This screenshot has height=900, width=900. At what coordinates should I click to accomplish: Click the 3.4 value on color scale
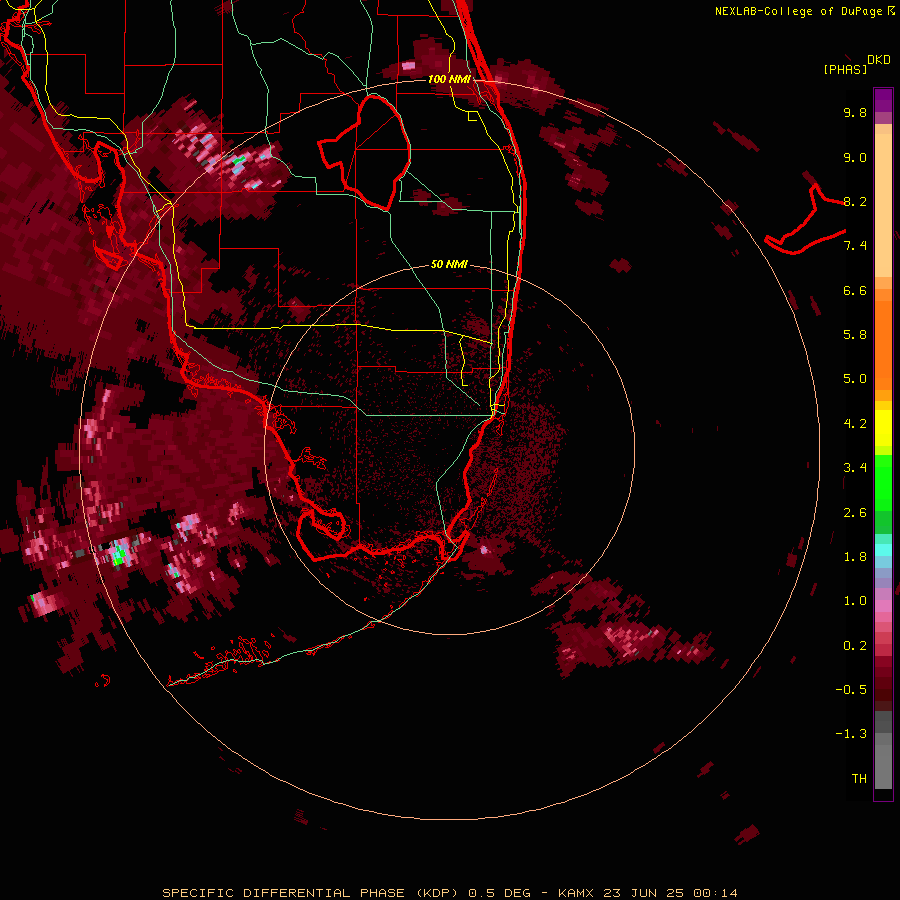point(855,468)
